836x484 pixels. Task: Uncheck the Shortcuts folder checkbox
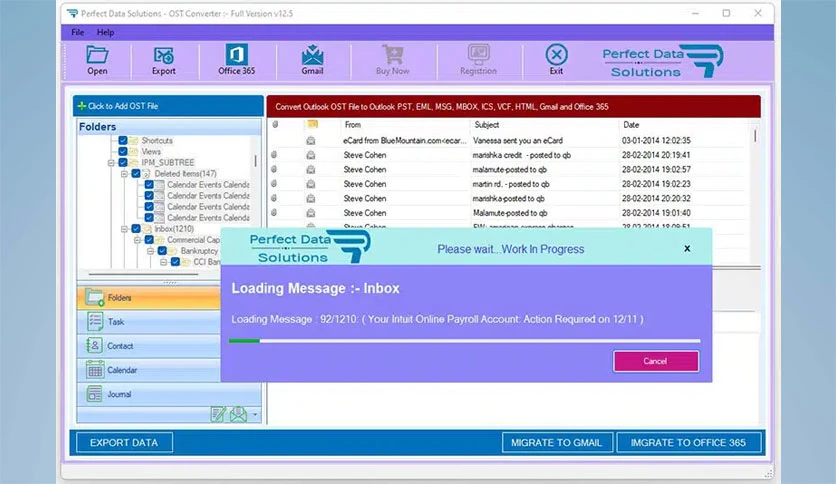[x=123, y=140]
